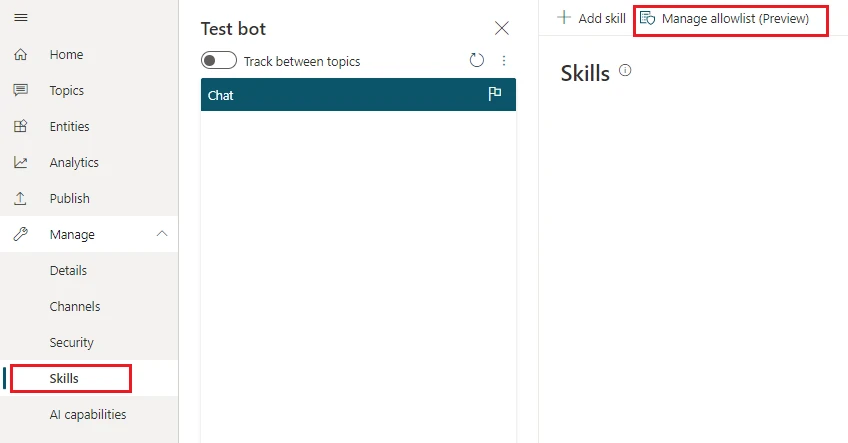Click the Home house icon
The image size is (848, 443).
pyautogui.click(x=21, y=54)
